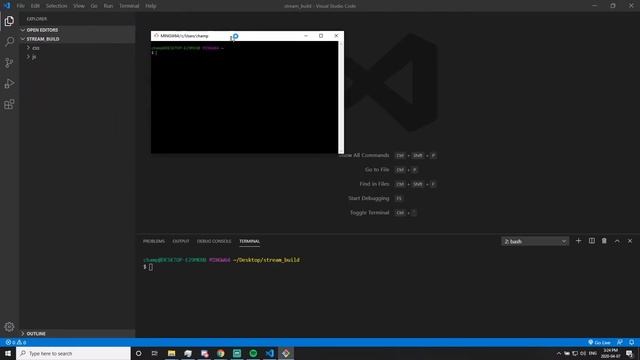Switch to the DEBUG CONSOLE tab
The width and height of the screenshot is (640, 360).
(x=214, y=241)
